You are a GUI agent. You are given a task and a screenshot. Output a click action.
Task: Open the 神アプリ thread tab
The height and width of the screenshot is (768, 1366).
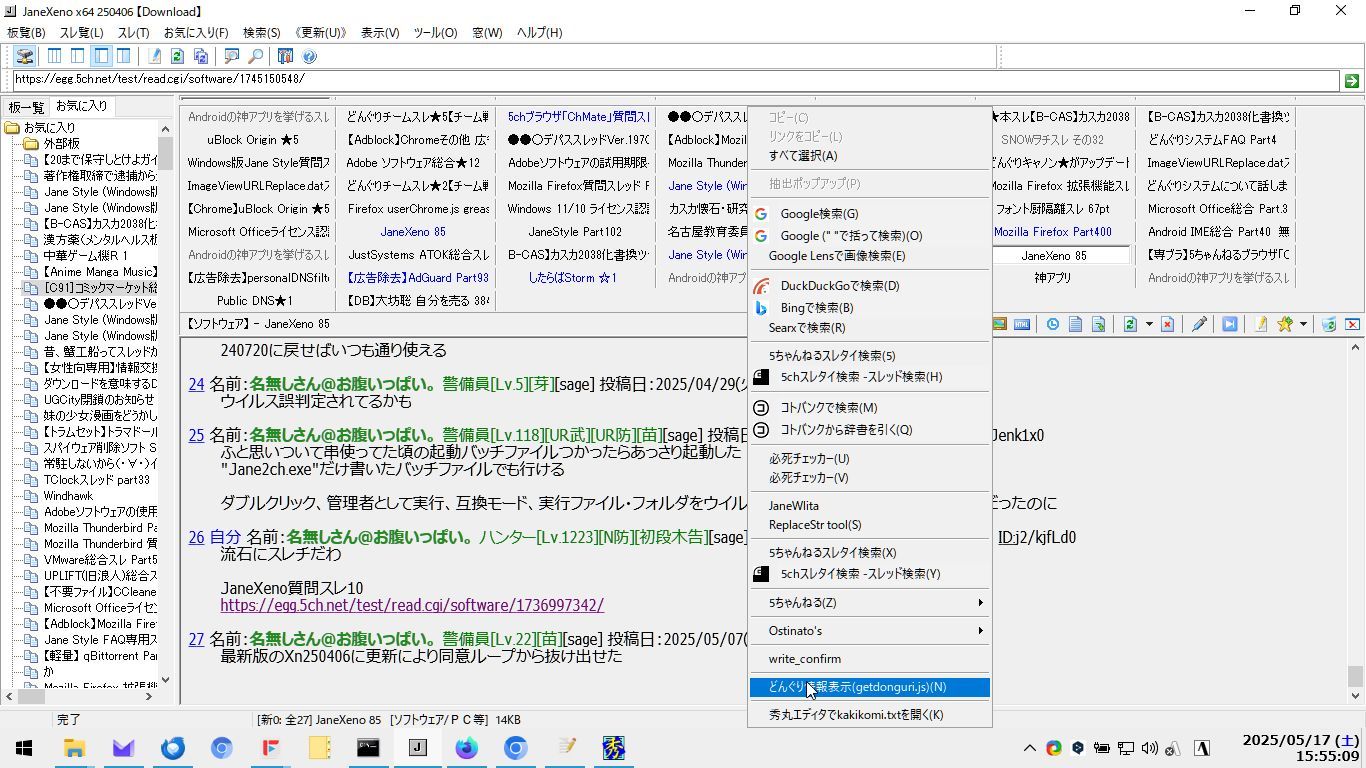click(1053, 278)
